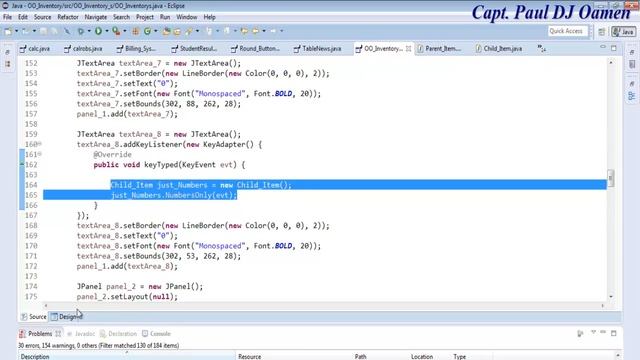Viewport: 640px width, 360px height.
Task: Click the Back navigation arrow icon
Action: pos(256,31)
